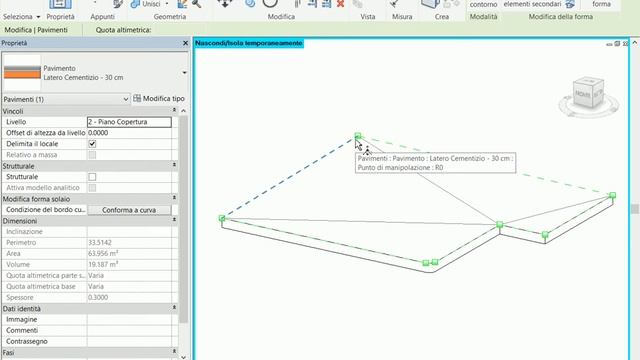Viewport: 640px width, 360px height.
Task: Click the Area value 63.956 m²
Action: (x=103, y=253)
